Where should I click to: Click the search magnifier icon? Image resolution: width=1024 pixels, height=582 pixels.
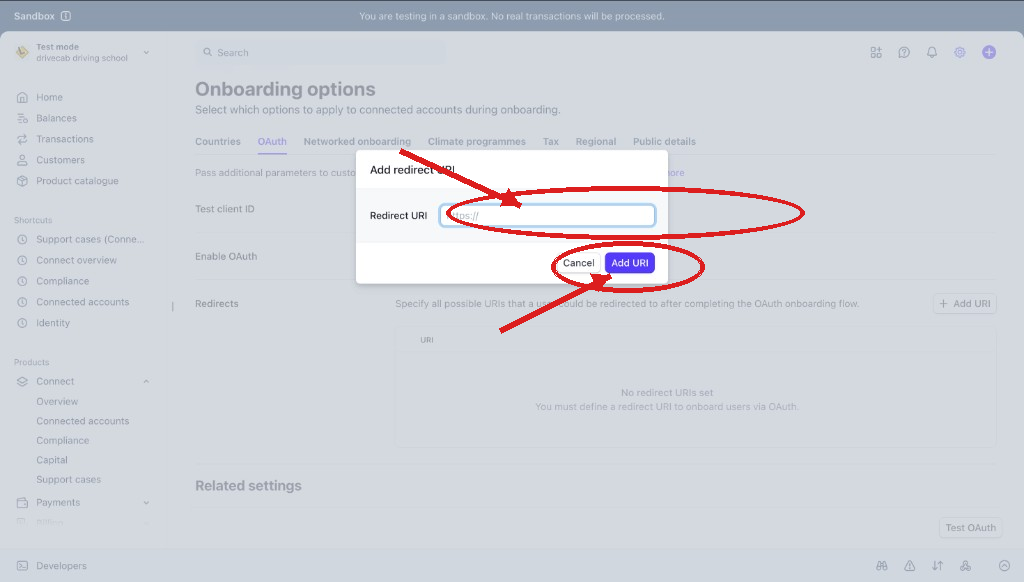click(x=208, y=52)
